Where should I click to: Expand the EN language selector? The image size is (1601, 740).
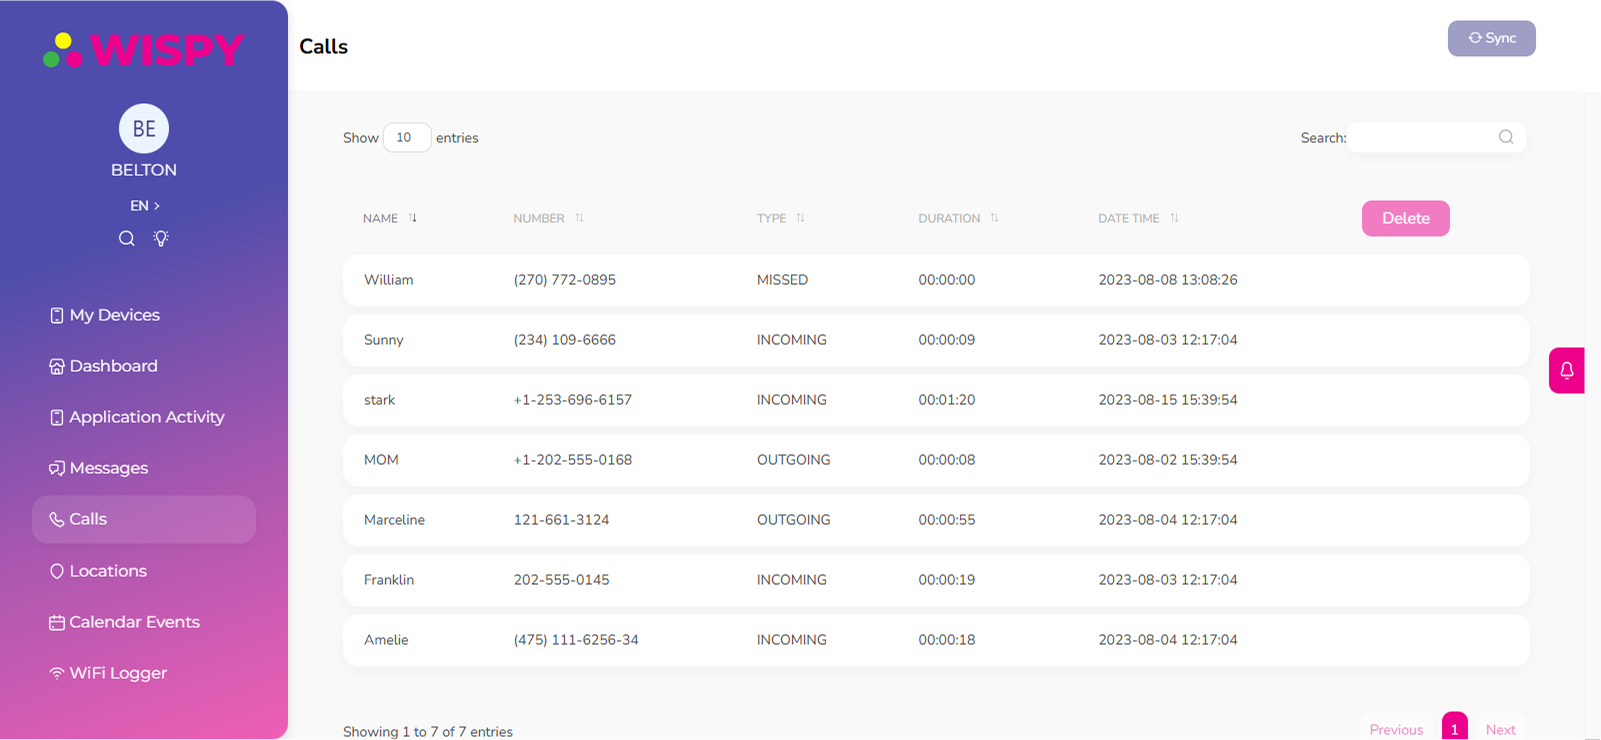coord(145,205)
